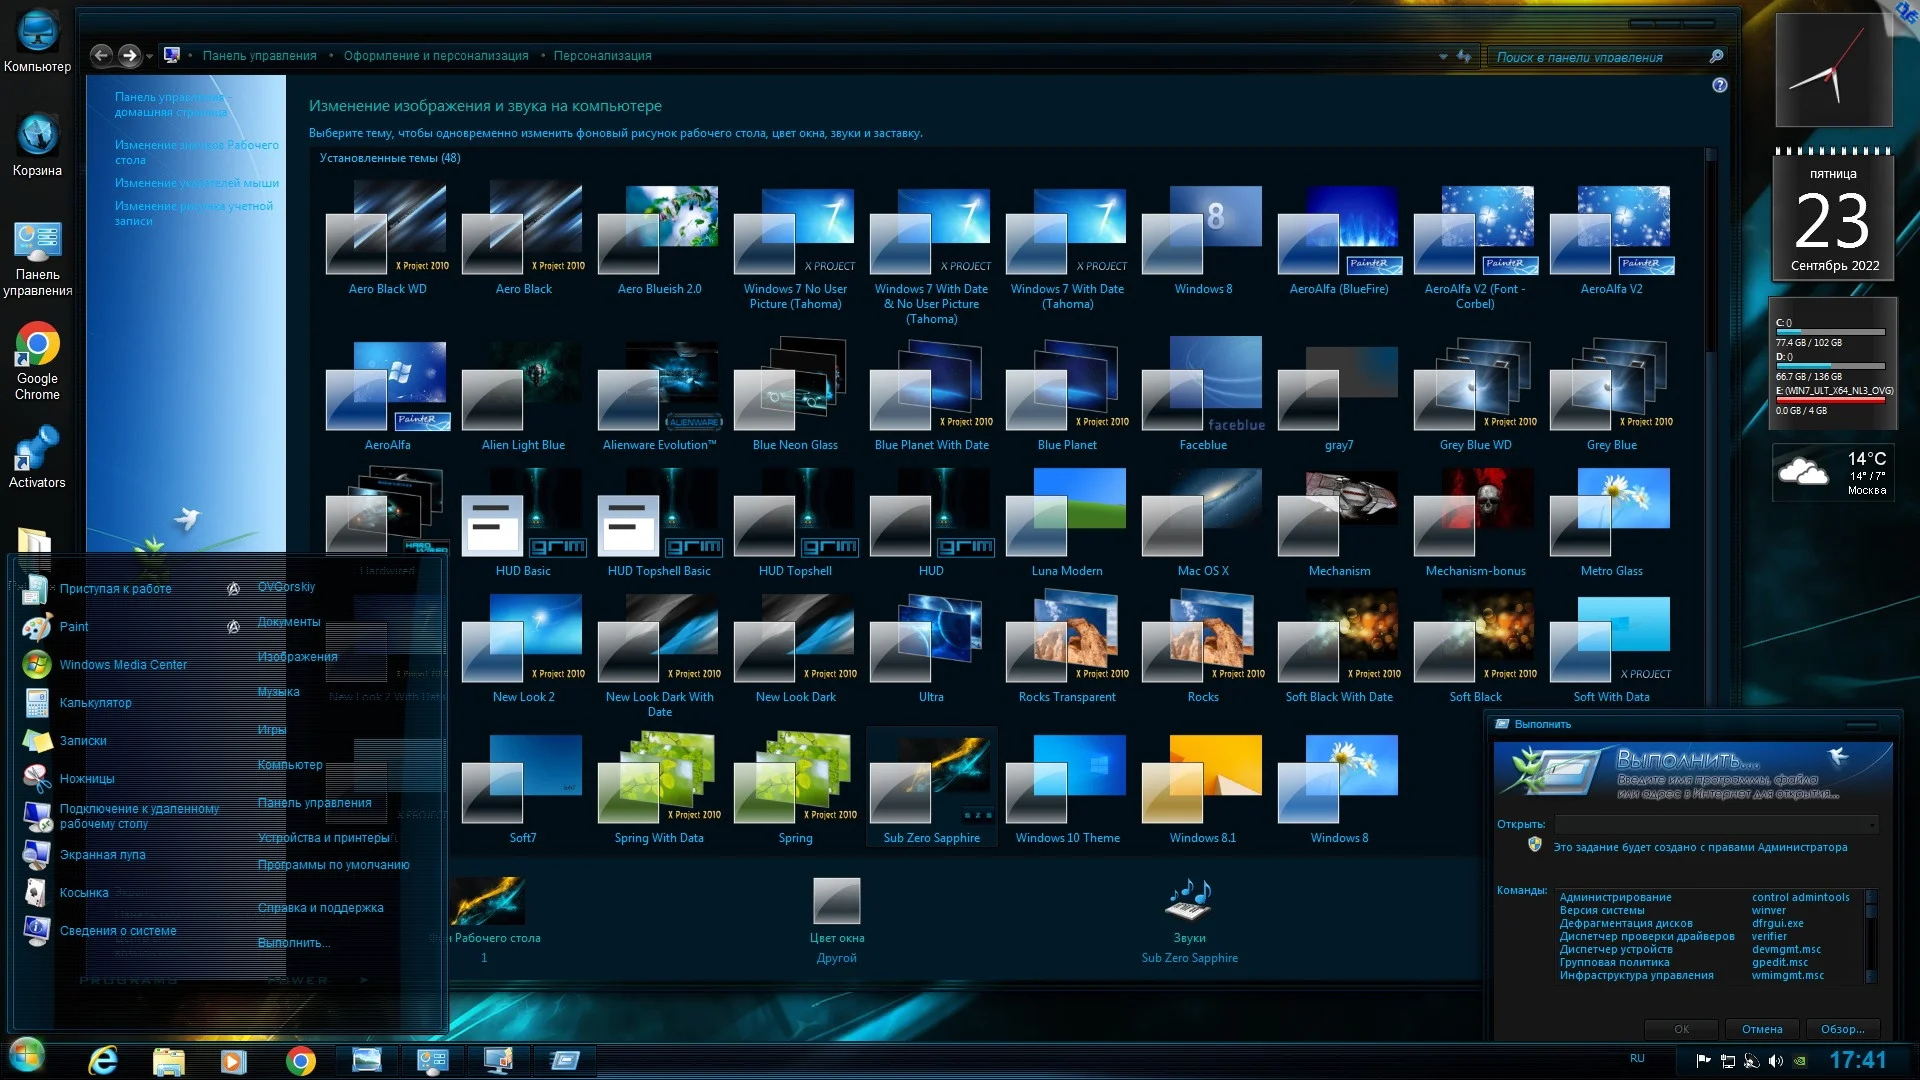
Task: Click Browse (Обзор...) in Run dialog
Action: (1841, 1029)
